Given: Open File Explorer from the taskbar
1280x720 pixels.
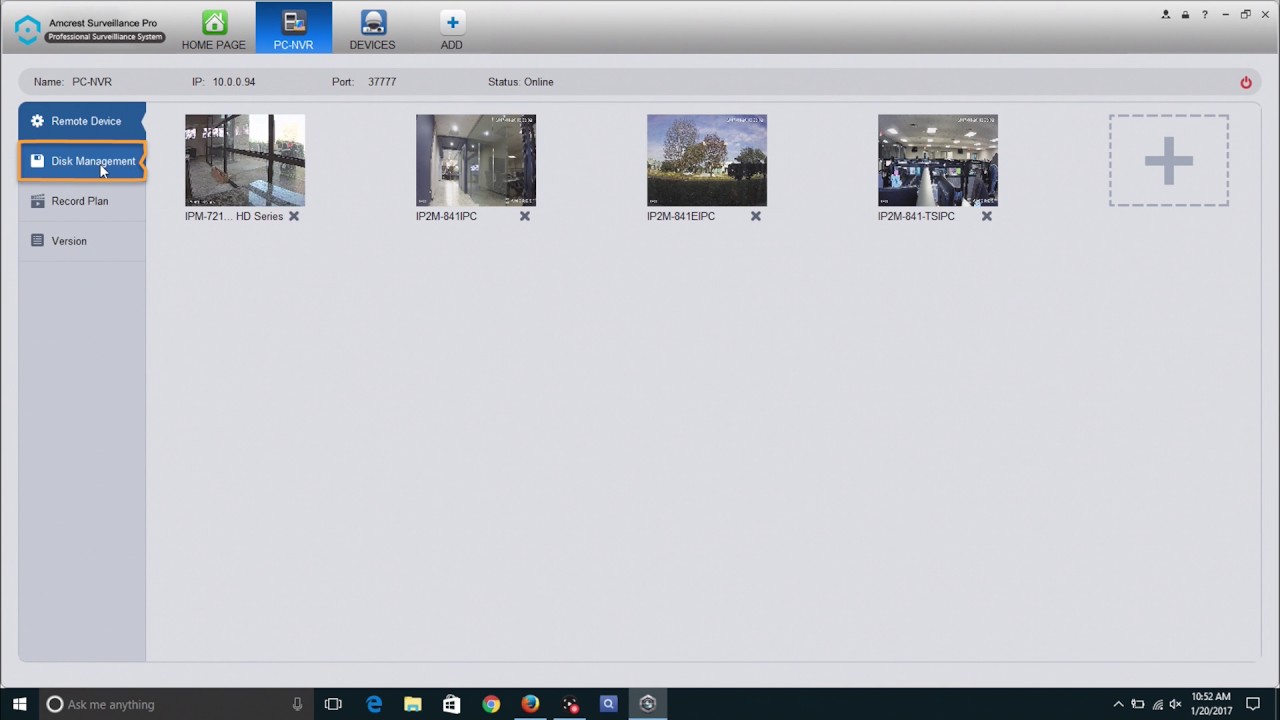Looking at the screenshot, I should pyautogui.click(x=413, y=704).
